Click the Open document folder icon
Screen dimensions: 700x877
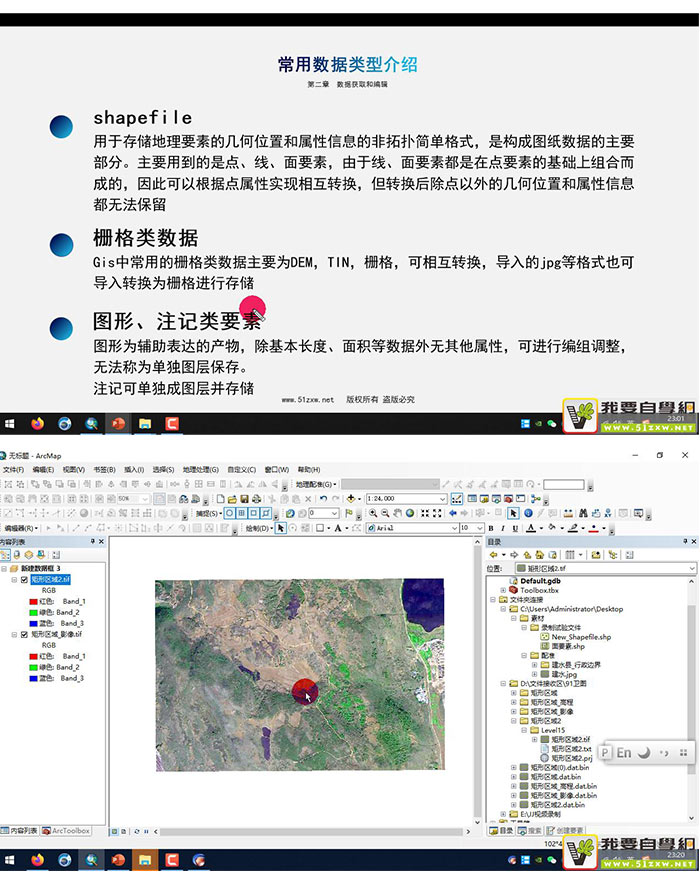pyautogui.click(x=232, y=499)
